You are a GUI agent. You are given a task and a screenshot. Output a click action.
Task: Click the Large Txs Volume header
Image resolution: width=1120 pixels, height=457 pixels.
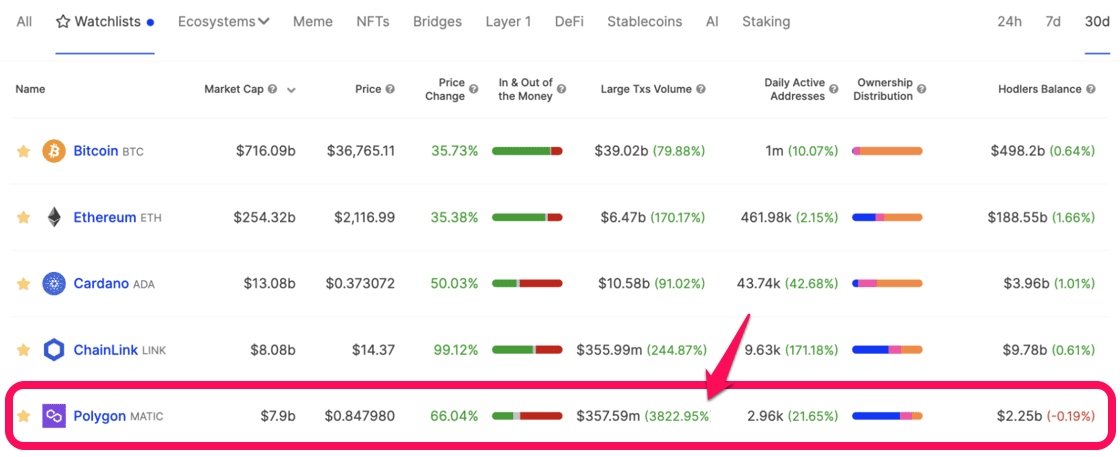point(646,89)
